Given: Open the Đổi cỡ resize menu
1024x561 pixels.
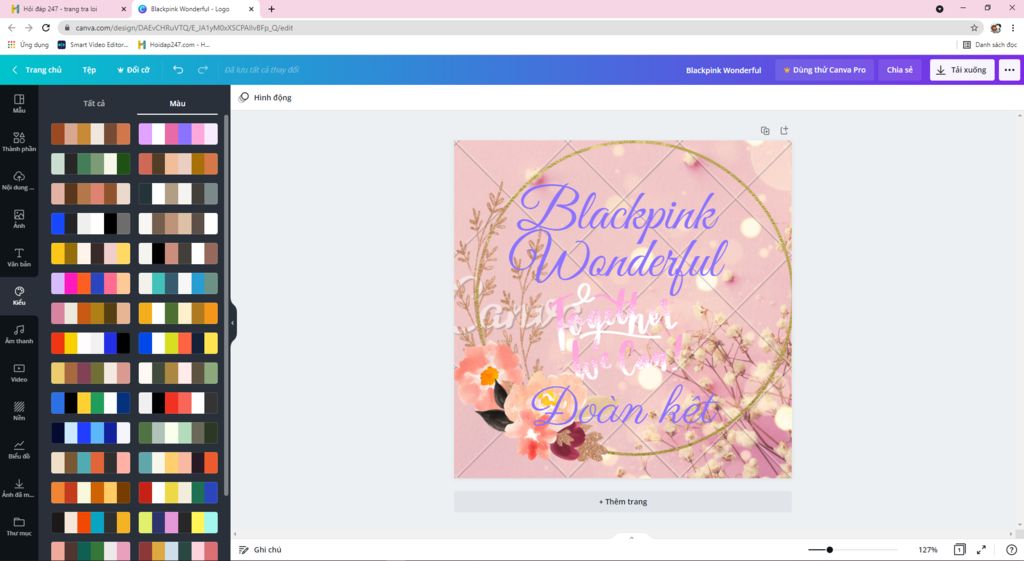Looking at the screenshot, I should coord(133,70).
